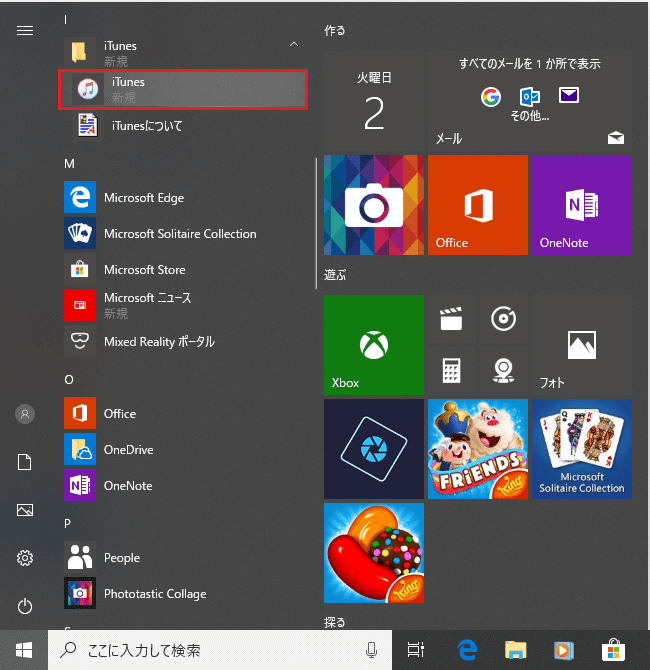Click the orange Office tile
650x670 pixels.
point(477,205)
